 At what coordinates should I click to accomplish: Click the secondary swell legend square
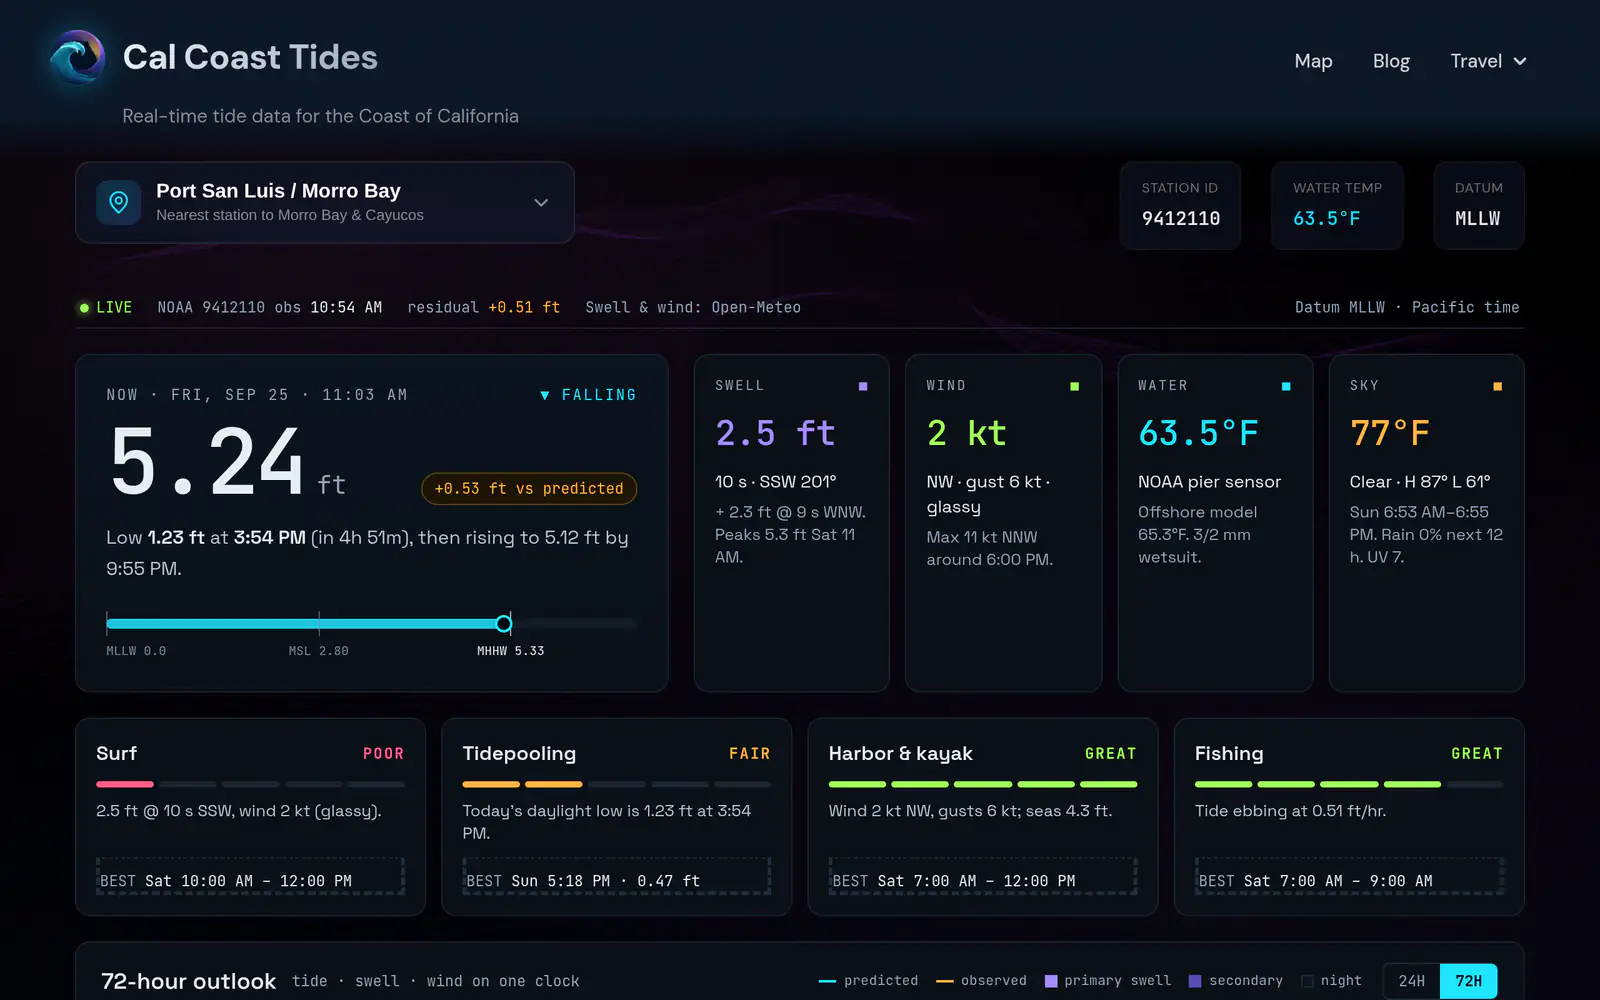[x=1195, y=981]
